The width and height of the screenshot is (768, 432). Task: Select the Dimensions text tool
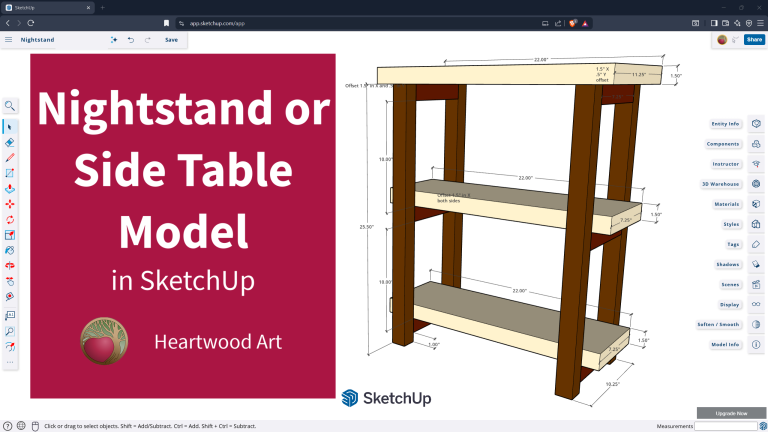[10, 315]
